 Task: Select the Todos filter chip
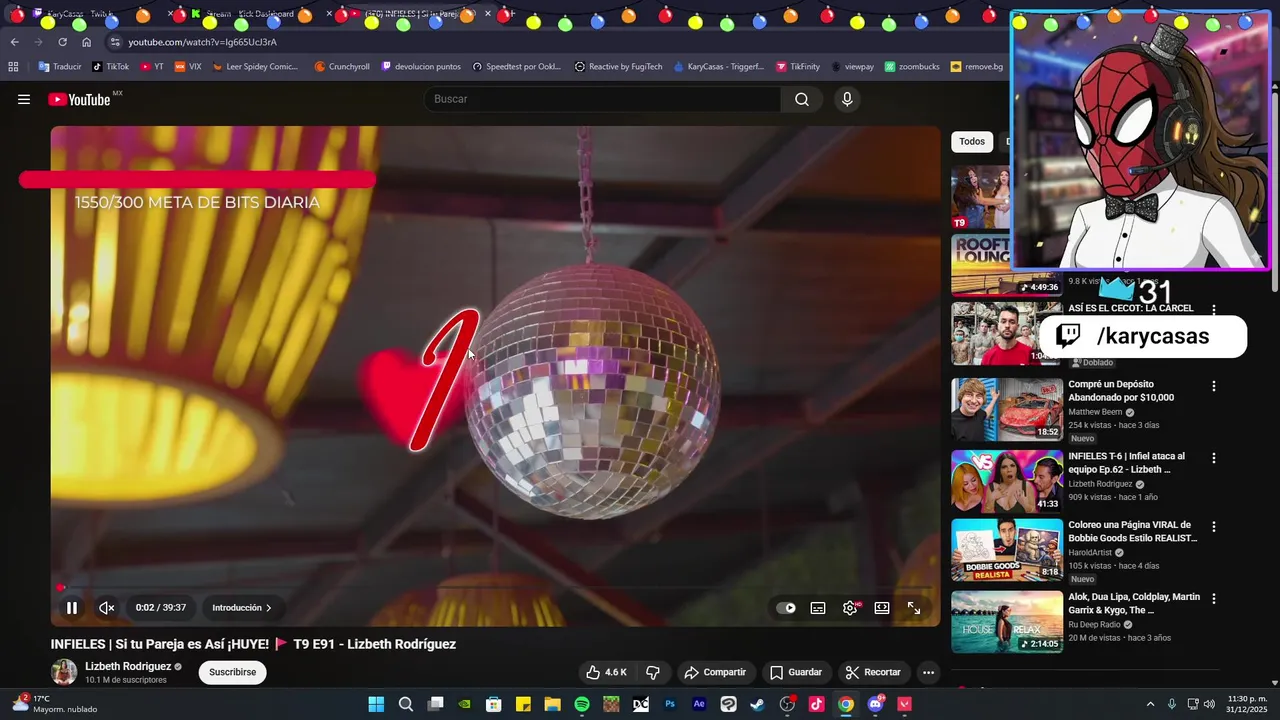click(972, 142)
